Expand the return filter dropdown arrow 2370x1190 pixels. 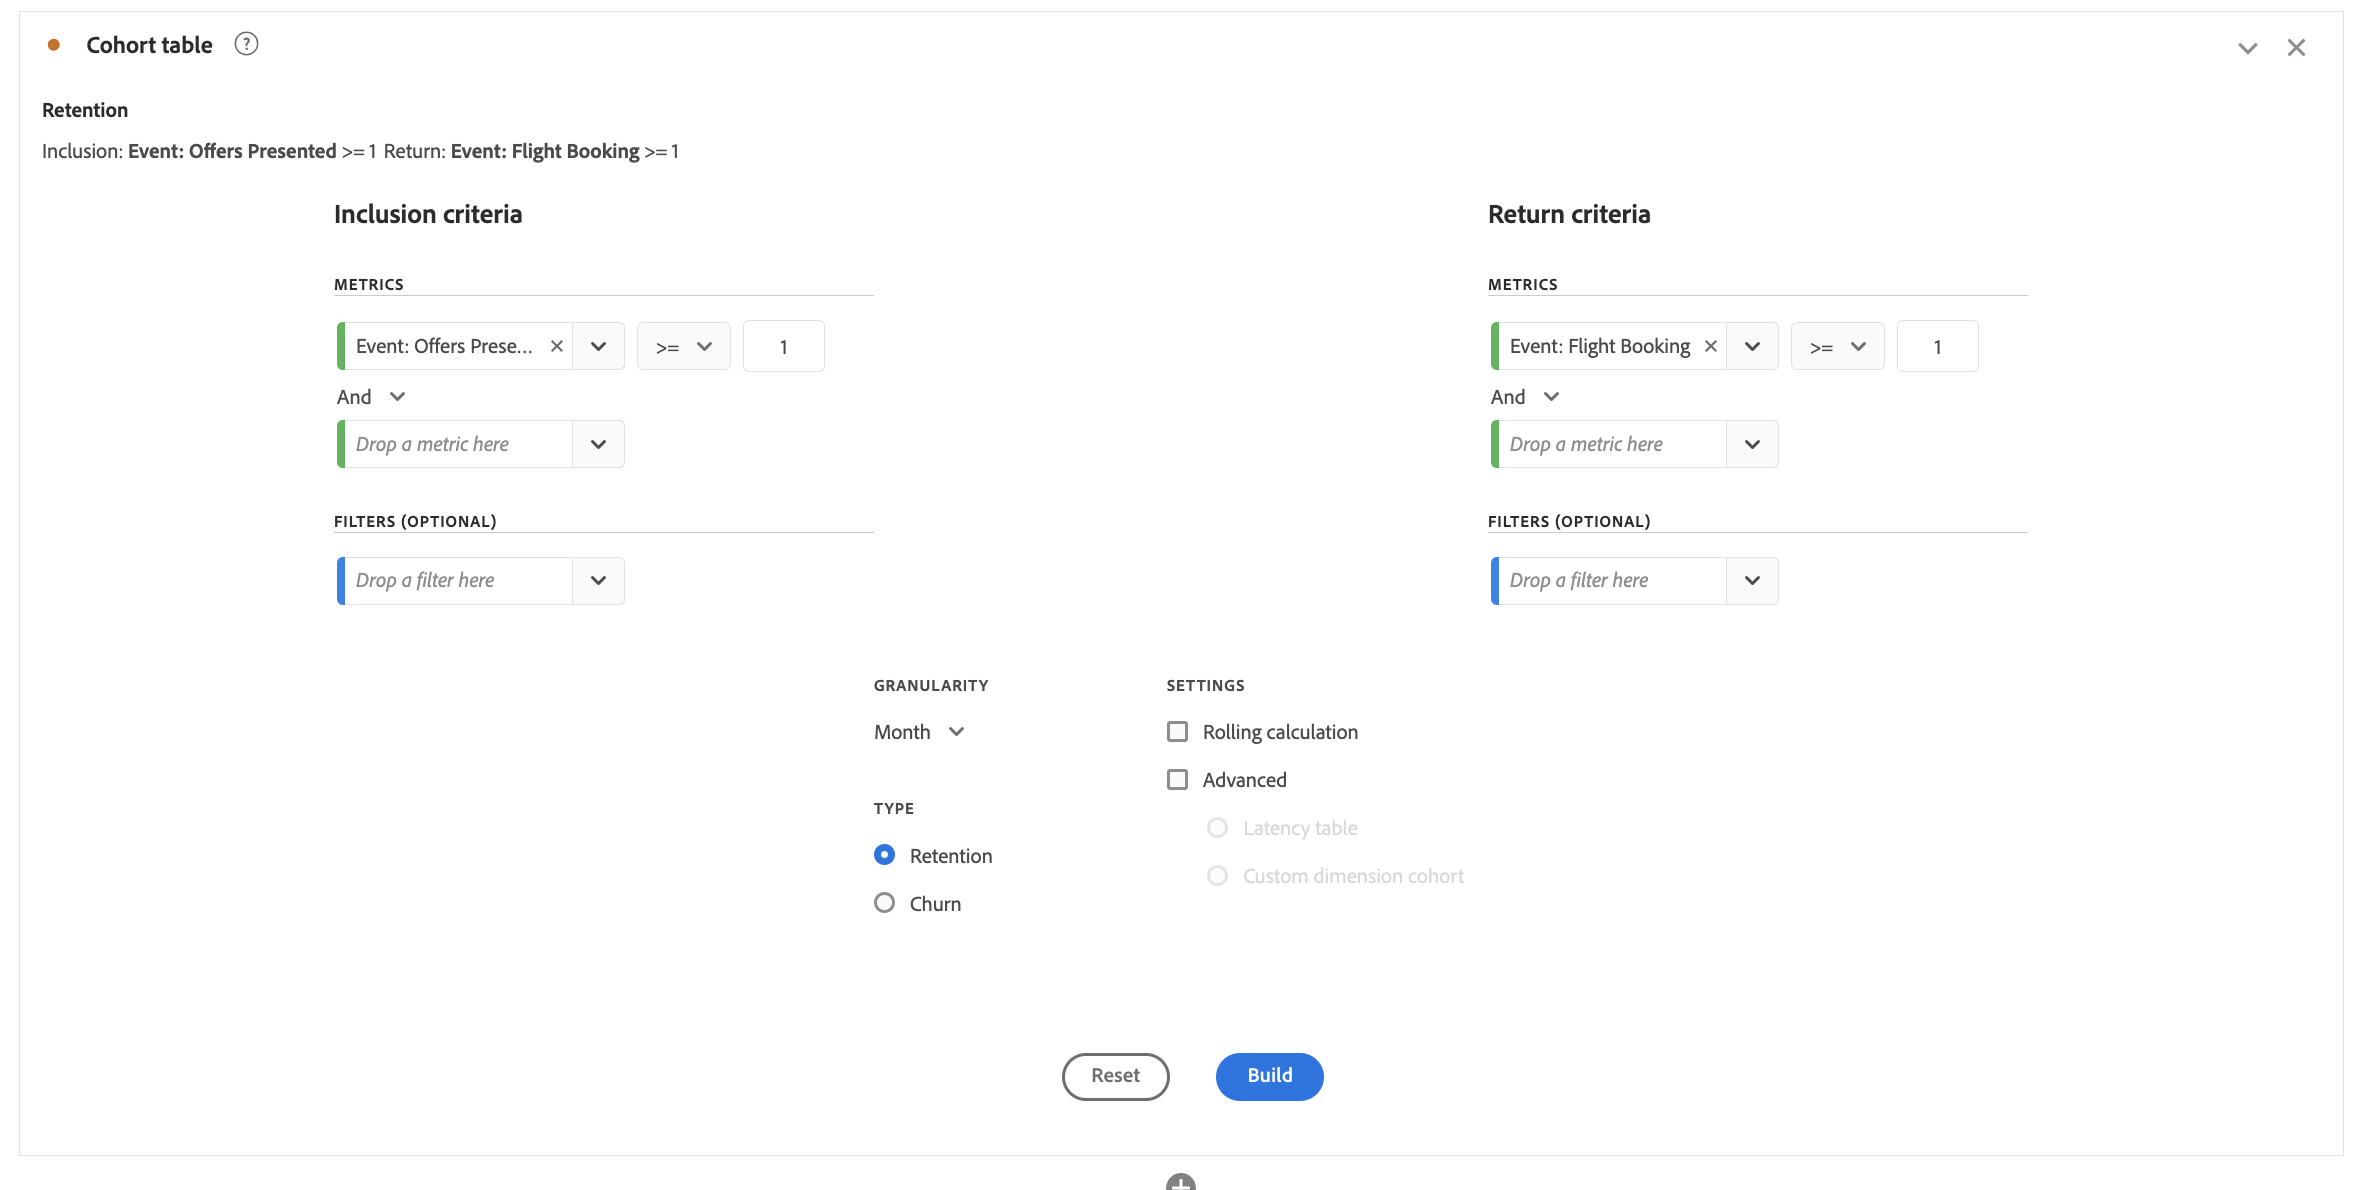click(1752, 581)
